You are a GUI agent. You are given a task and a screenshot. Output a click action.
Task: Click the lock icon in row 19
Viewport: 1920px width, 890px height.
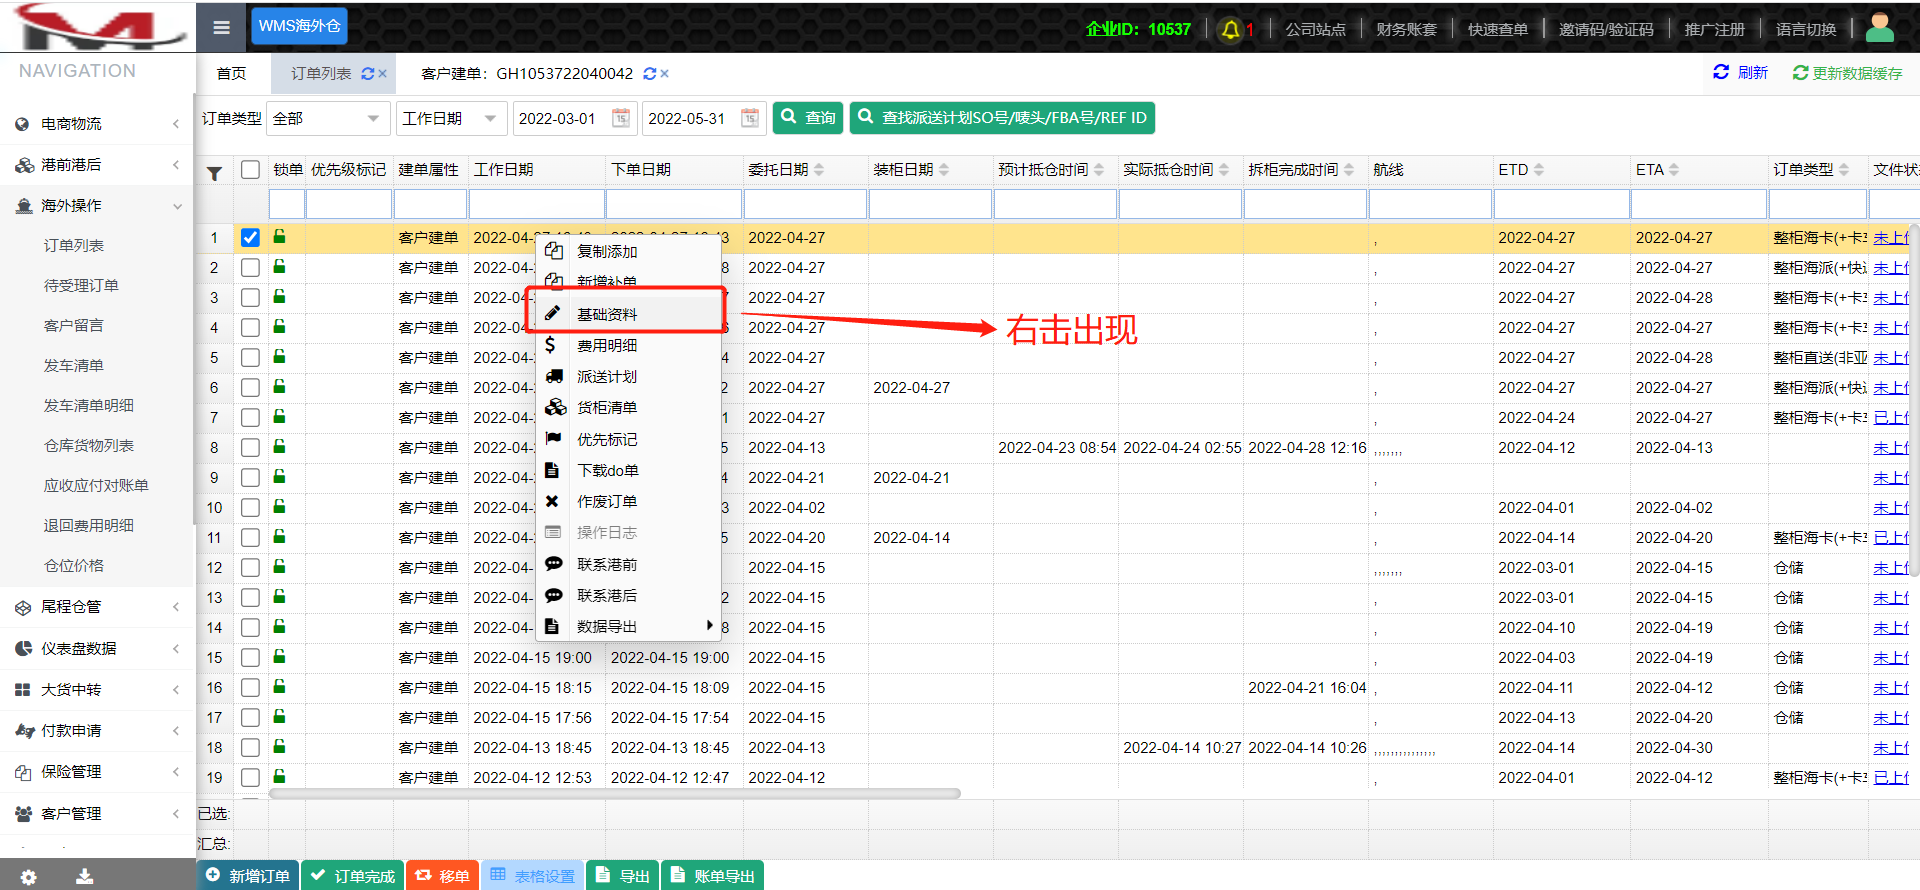tap(280, 777)
